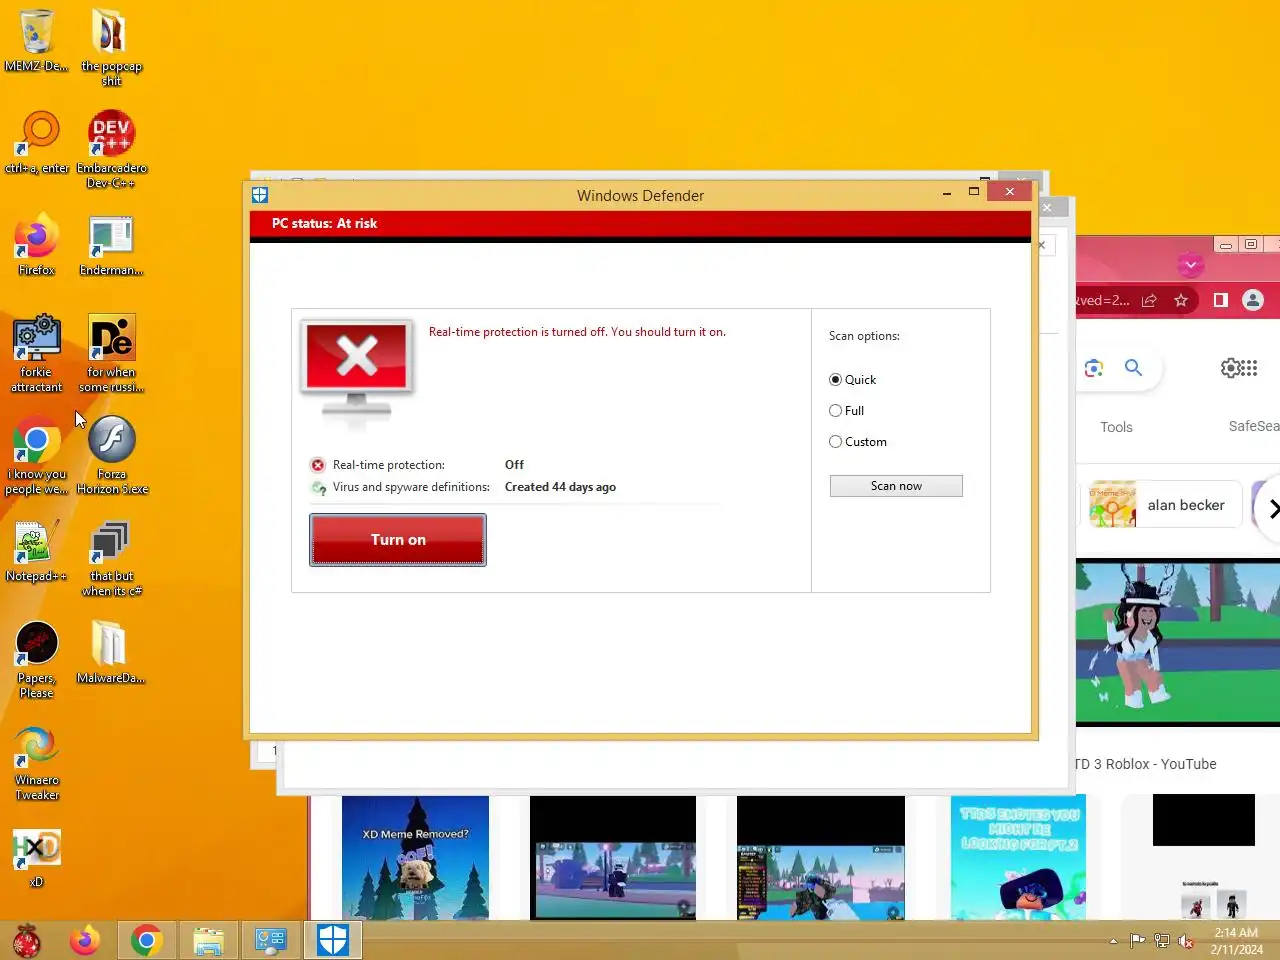Show hidden tray icons arrow
This screenshot has height=960, width=1280.
coord(1113,941)
